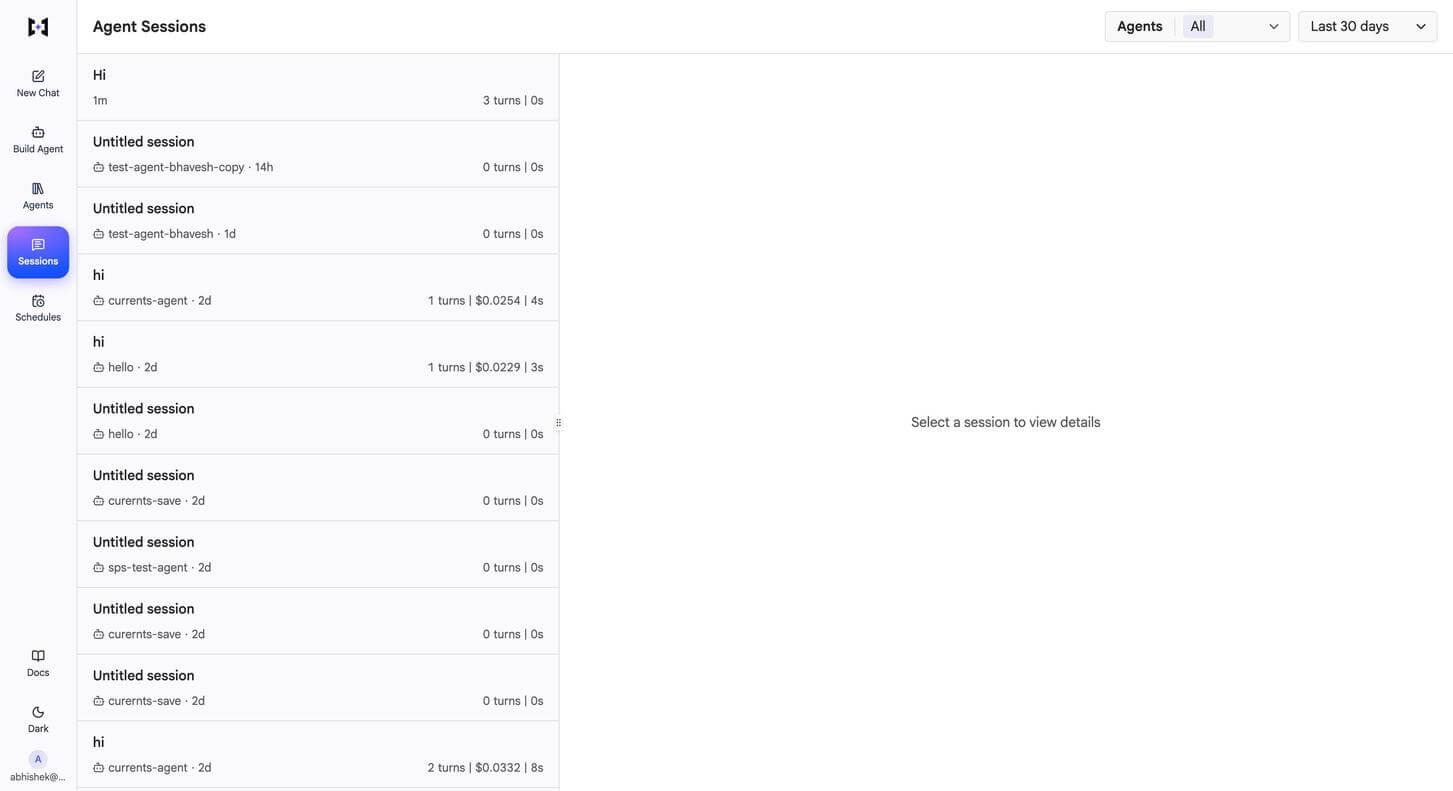Click the abhishek@ account name
This screenshot has height=791, width=1453.
pyautogui.click(x=38, y=777)
